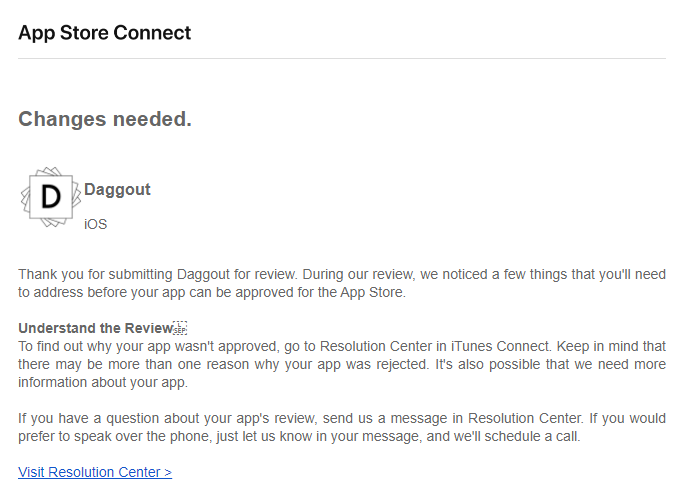Viewport: 697px width, 495px height.
Task: Click the Daggout app icon
Action: pyautogui.click(x=51, y=197)
